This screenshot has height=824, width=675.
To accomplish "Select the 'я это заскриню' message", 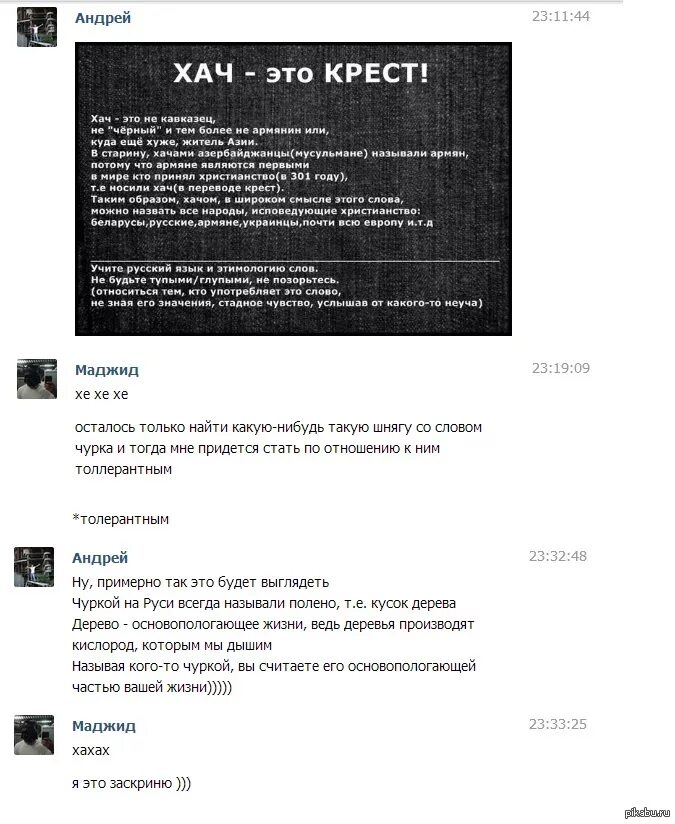I will pos(131,784).
